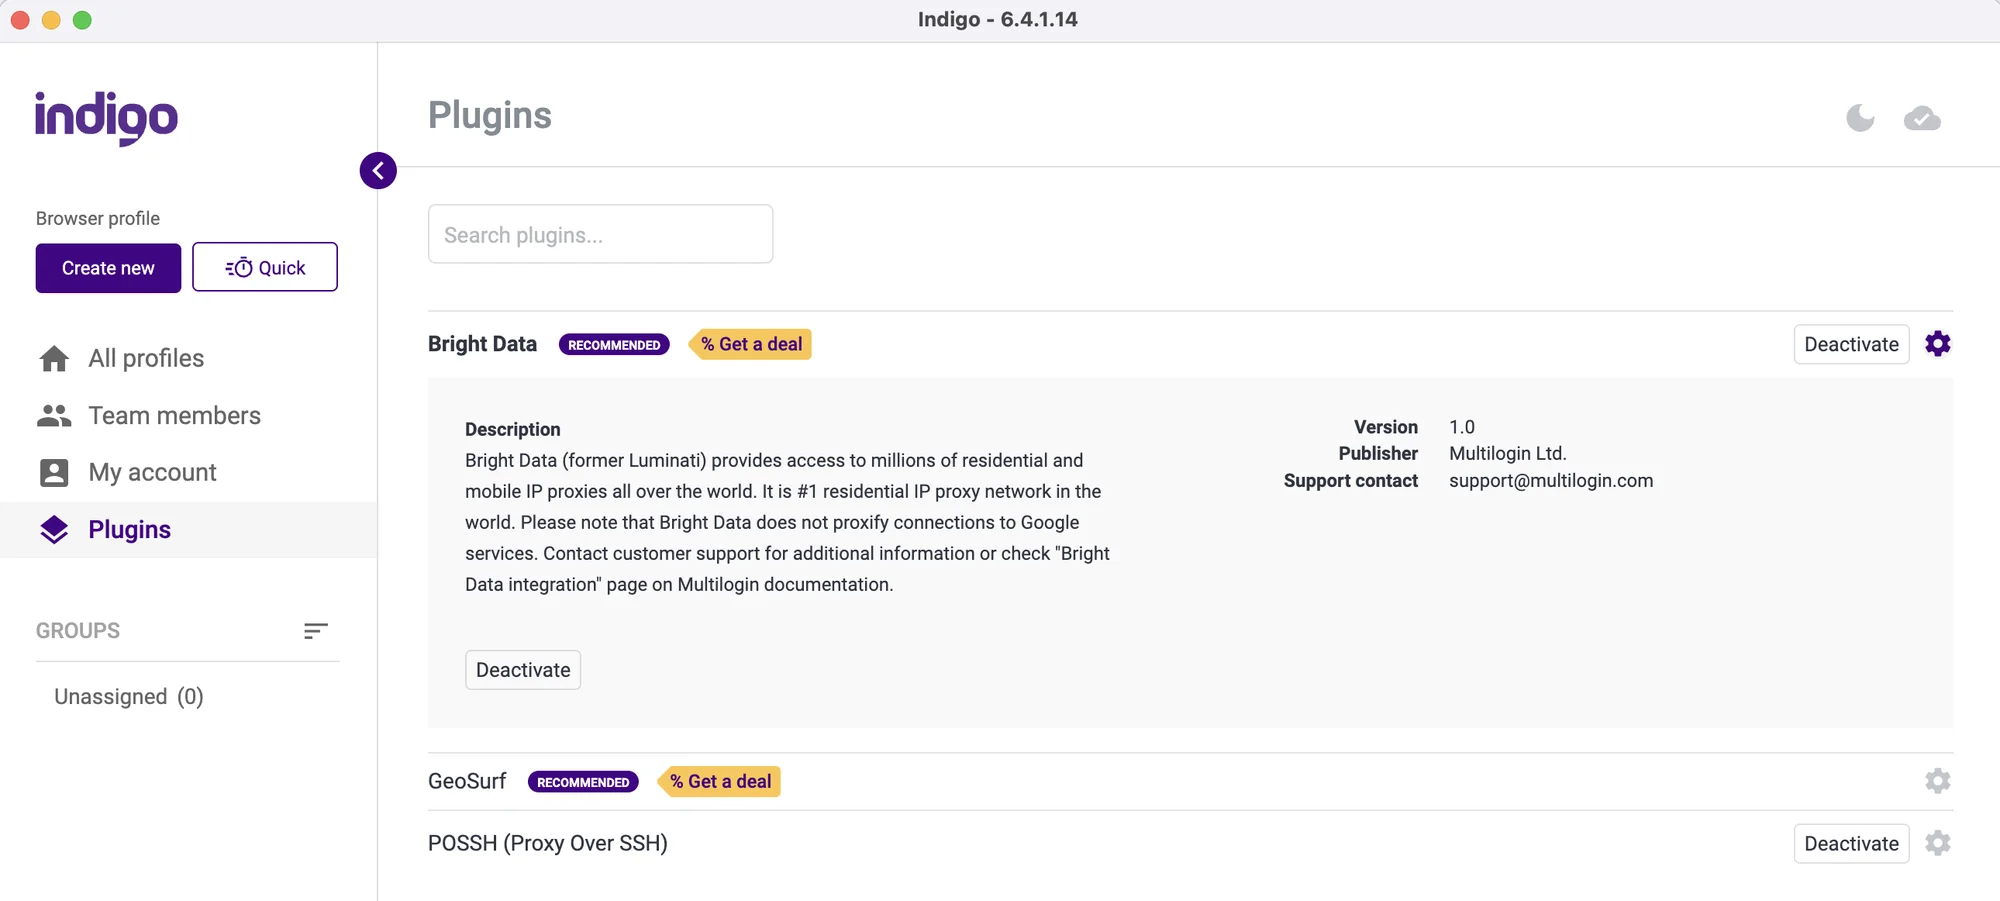Image resolution: width=2000 pixels, height=901 pixels.
Task: Select the Unassigned (0) group
Action: 129,696
